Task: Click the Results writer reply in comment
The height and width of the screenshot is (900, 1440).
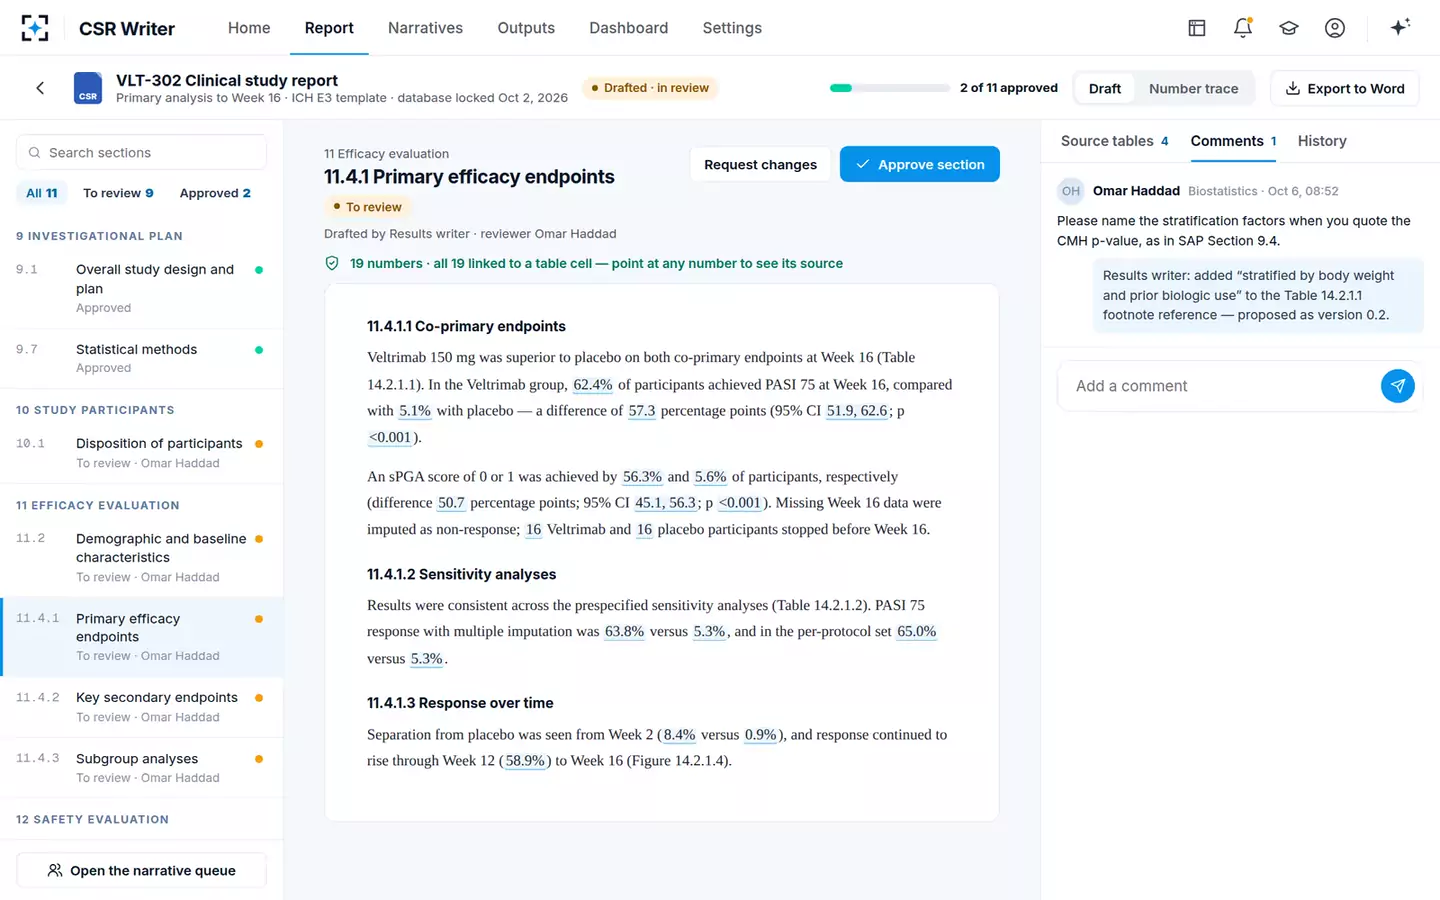Action: [x=1258, y=295]
